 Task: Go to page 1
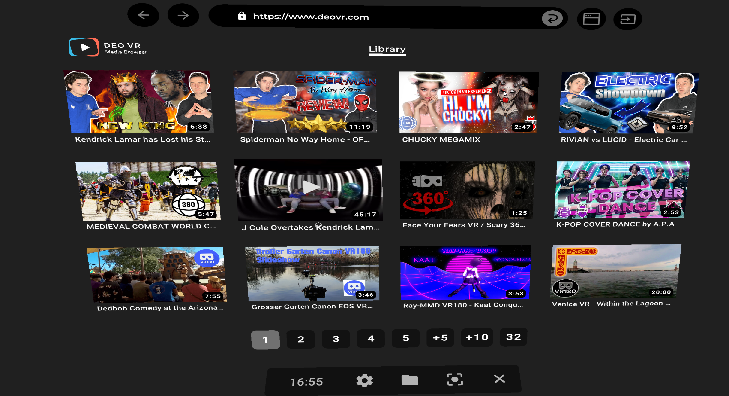tap(265, 340)
